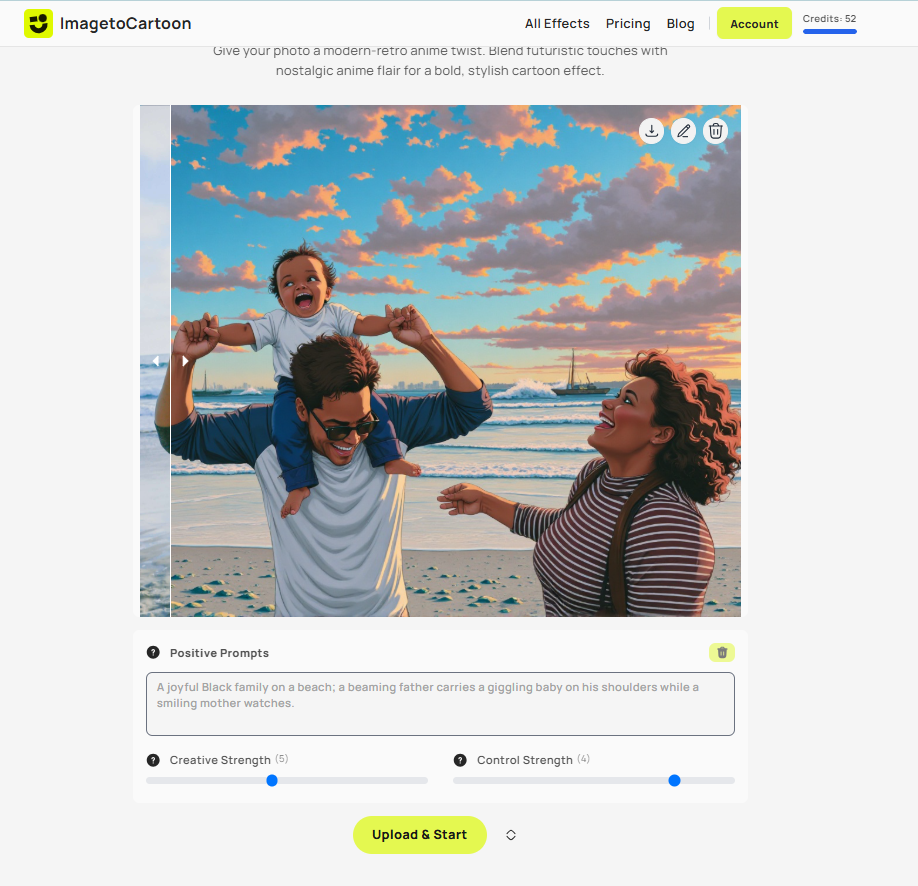Delete the generated image with trash icon
The height and width of the screenshot is (886, 918).
(715, 131)
